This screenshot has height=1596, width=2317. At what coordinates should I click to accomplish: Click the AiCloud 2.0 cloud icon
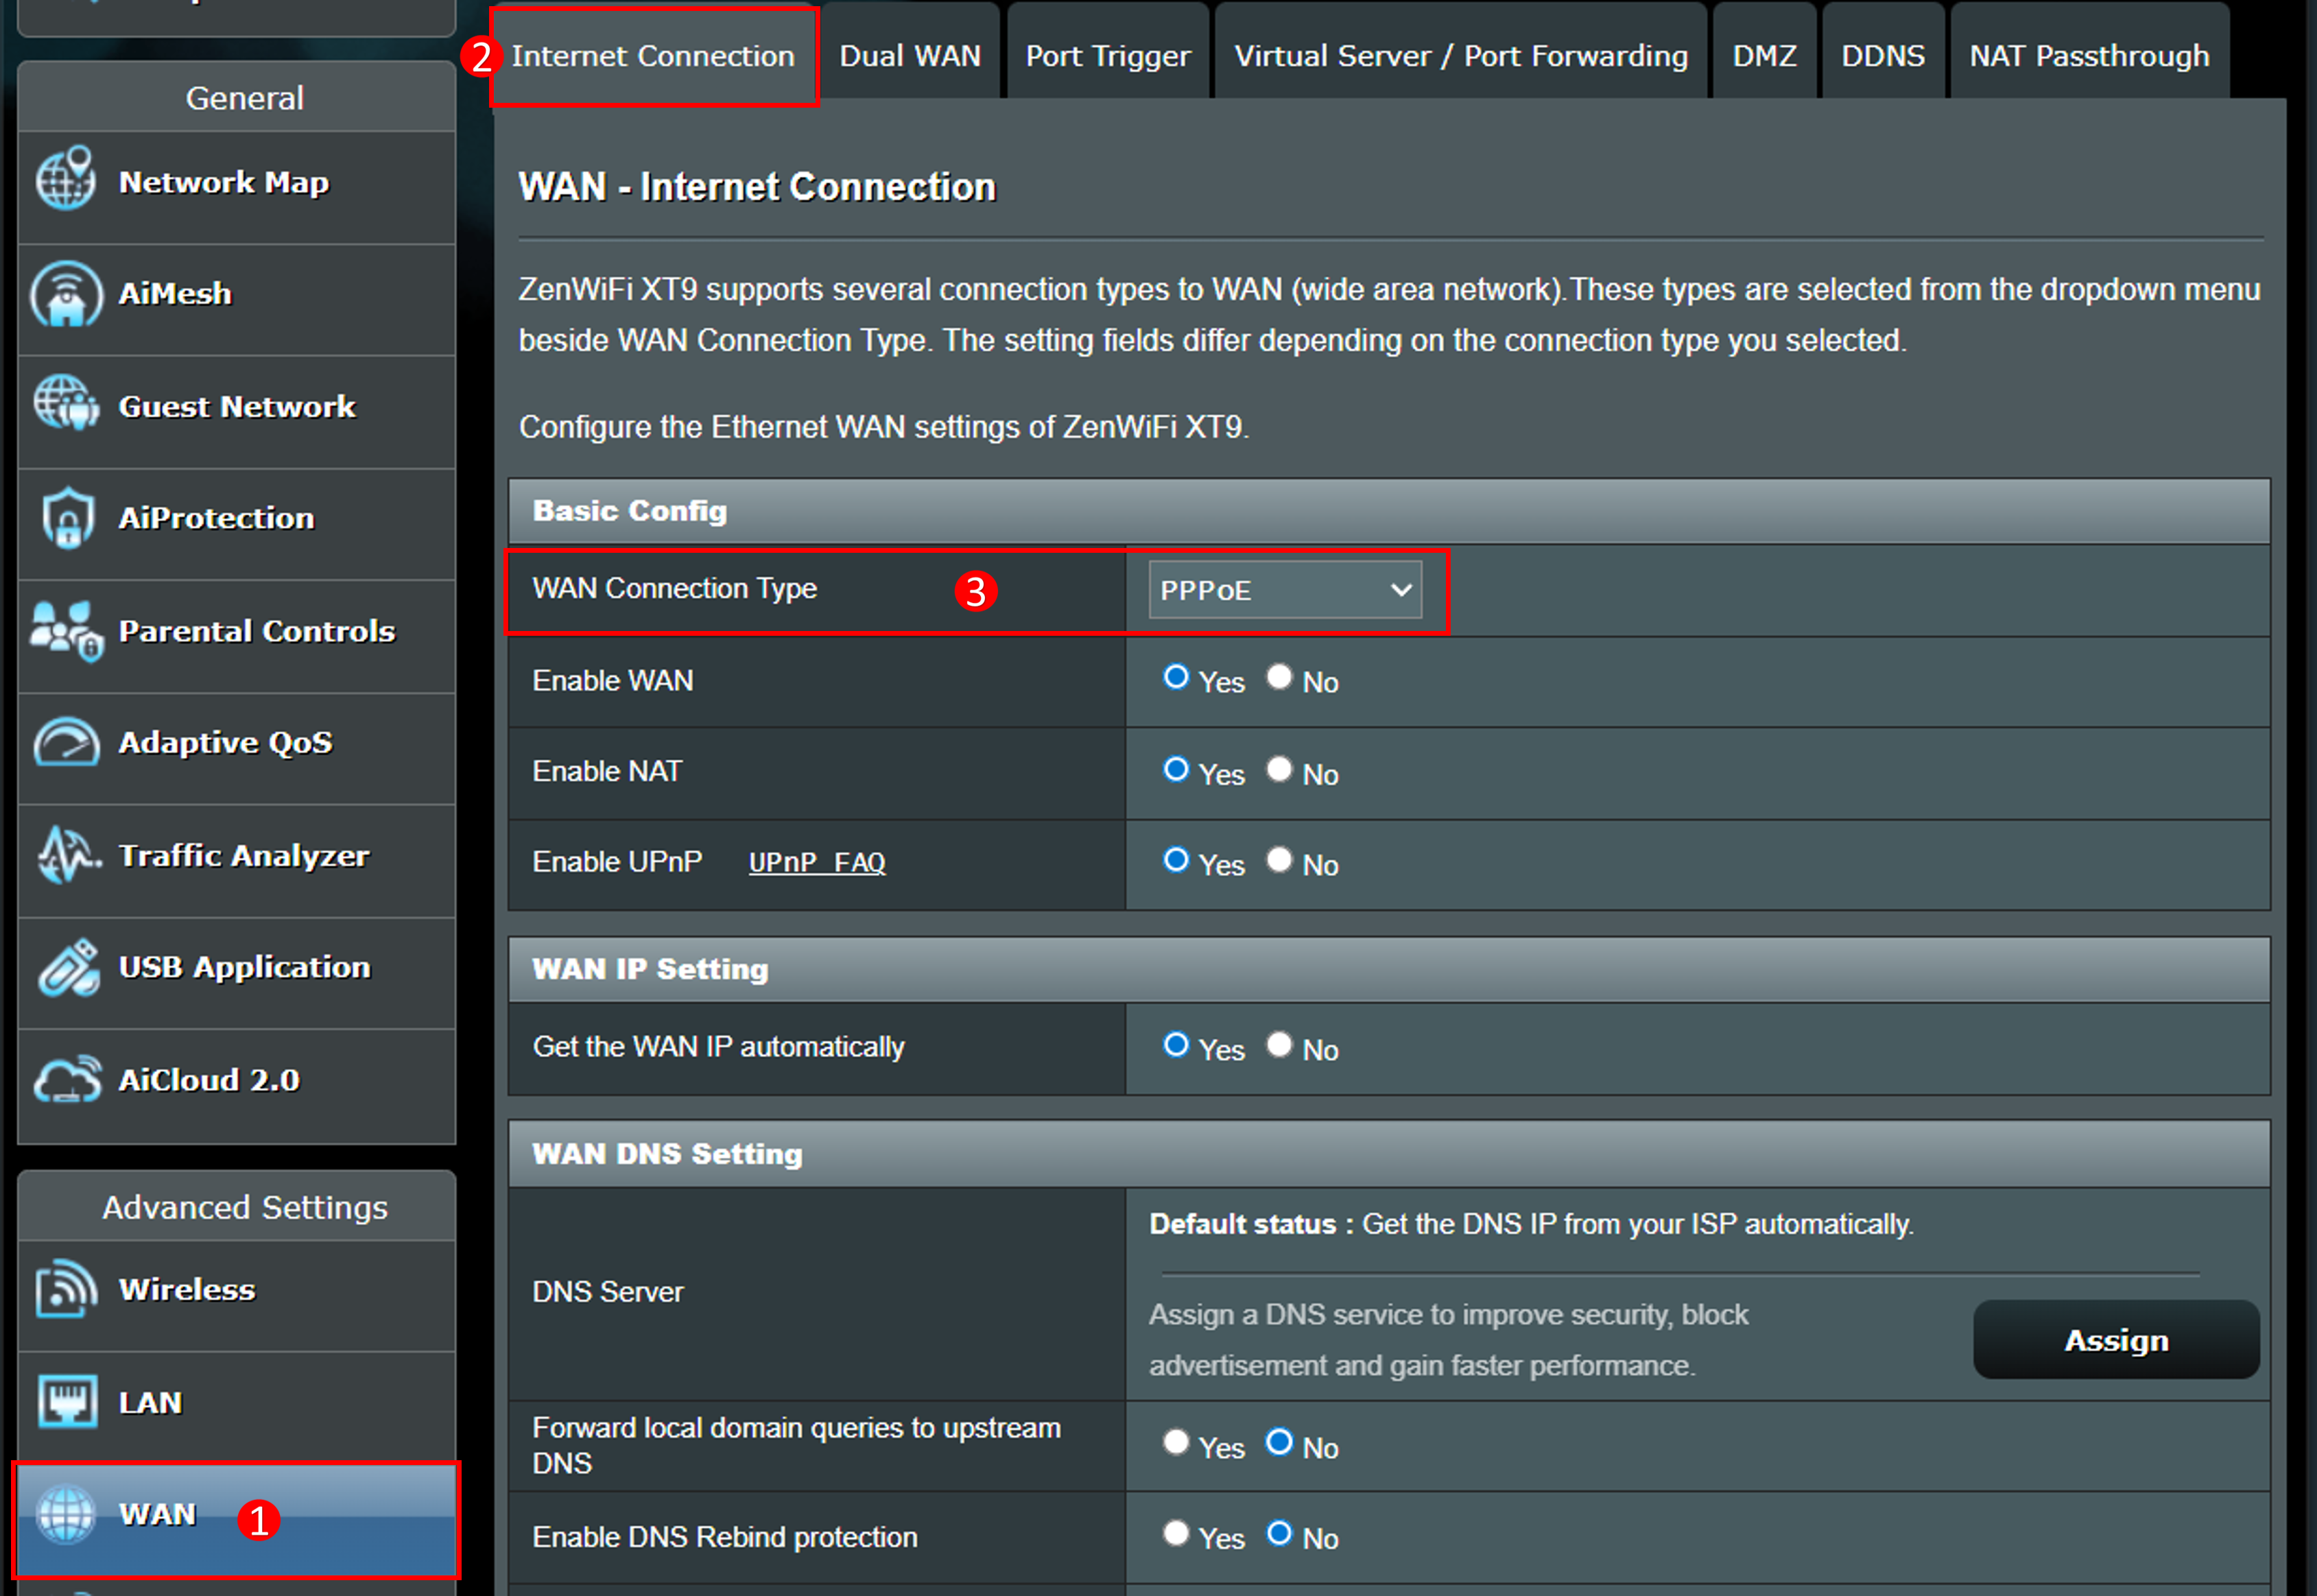click(x=67, y=1080)
